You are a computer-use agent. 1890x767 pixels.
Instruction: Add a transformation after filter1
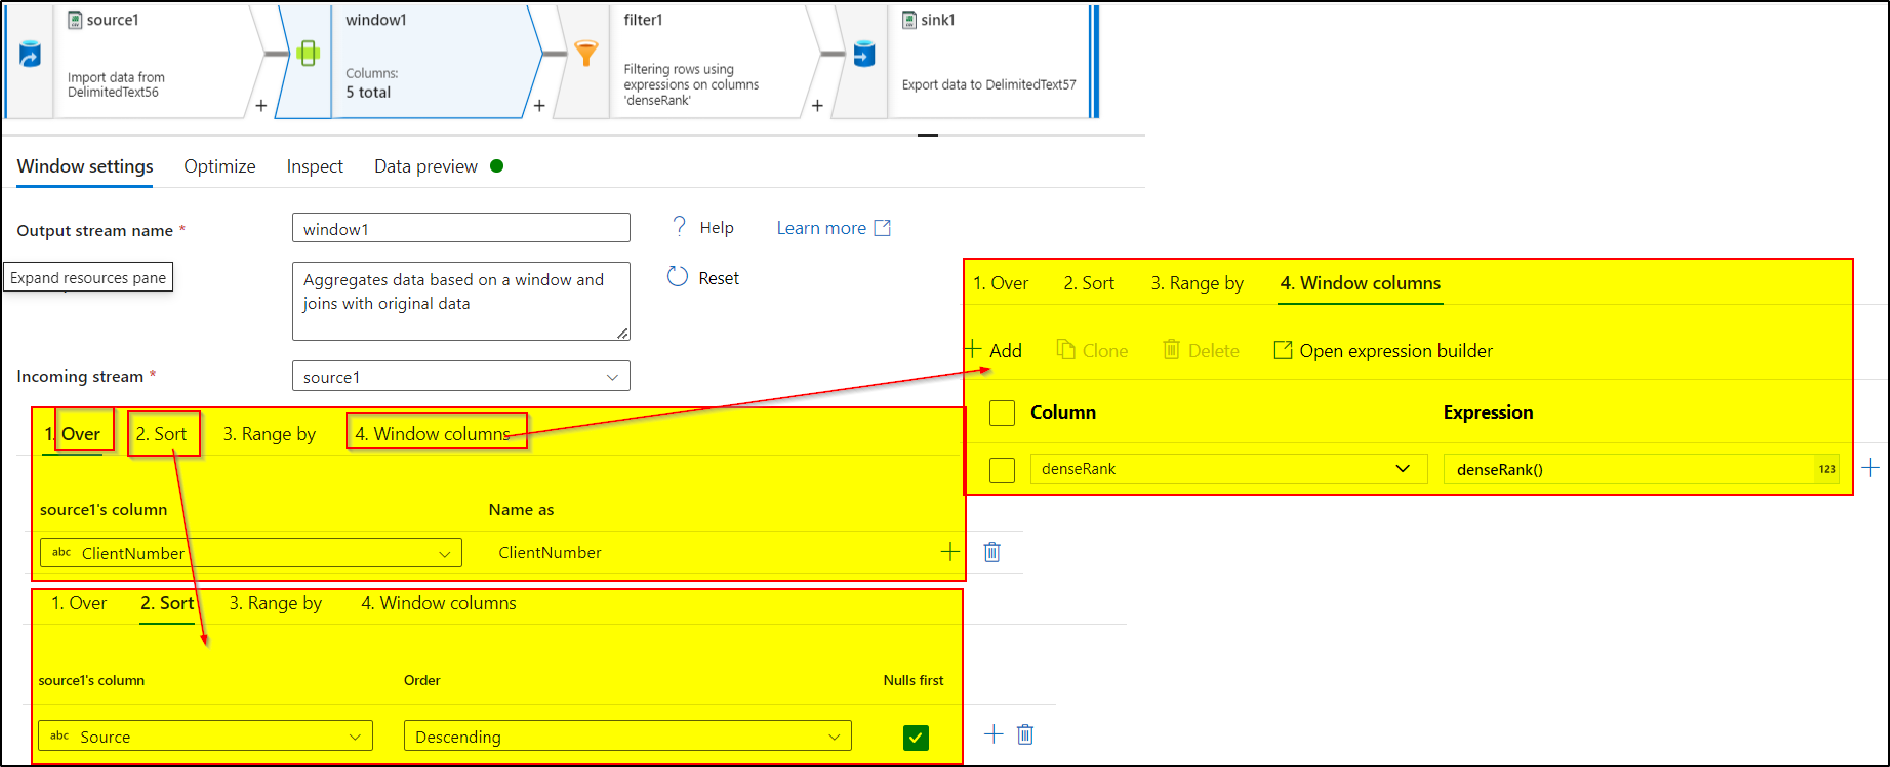click(817, 105)
